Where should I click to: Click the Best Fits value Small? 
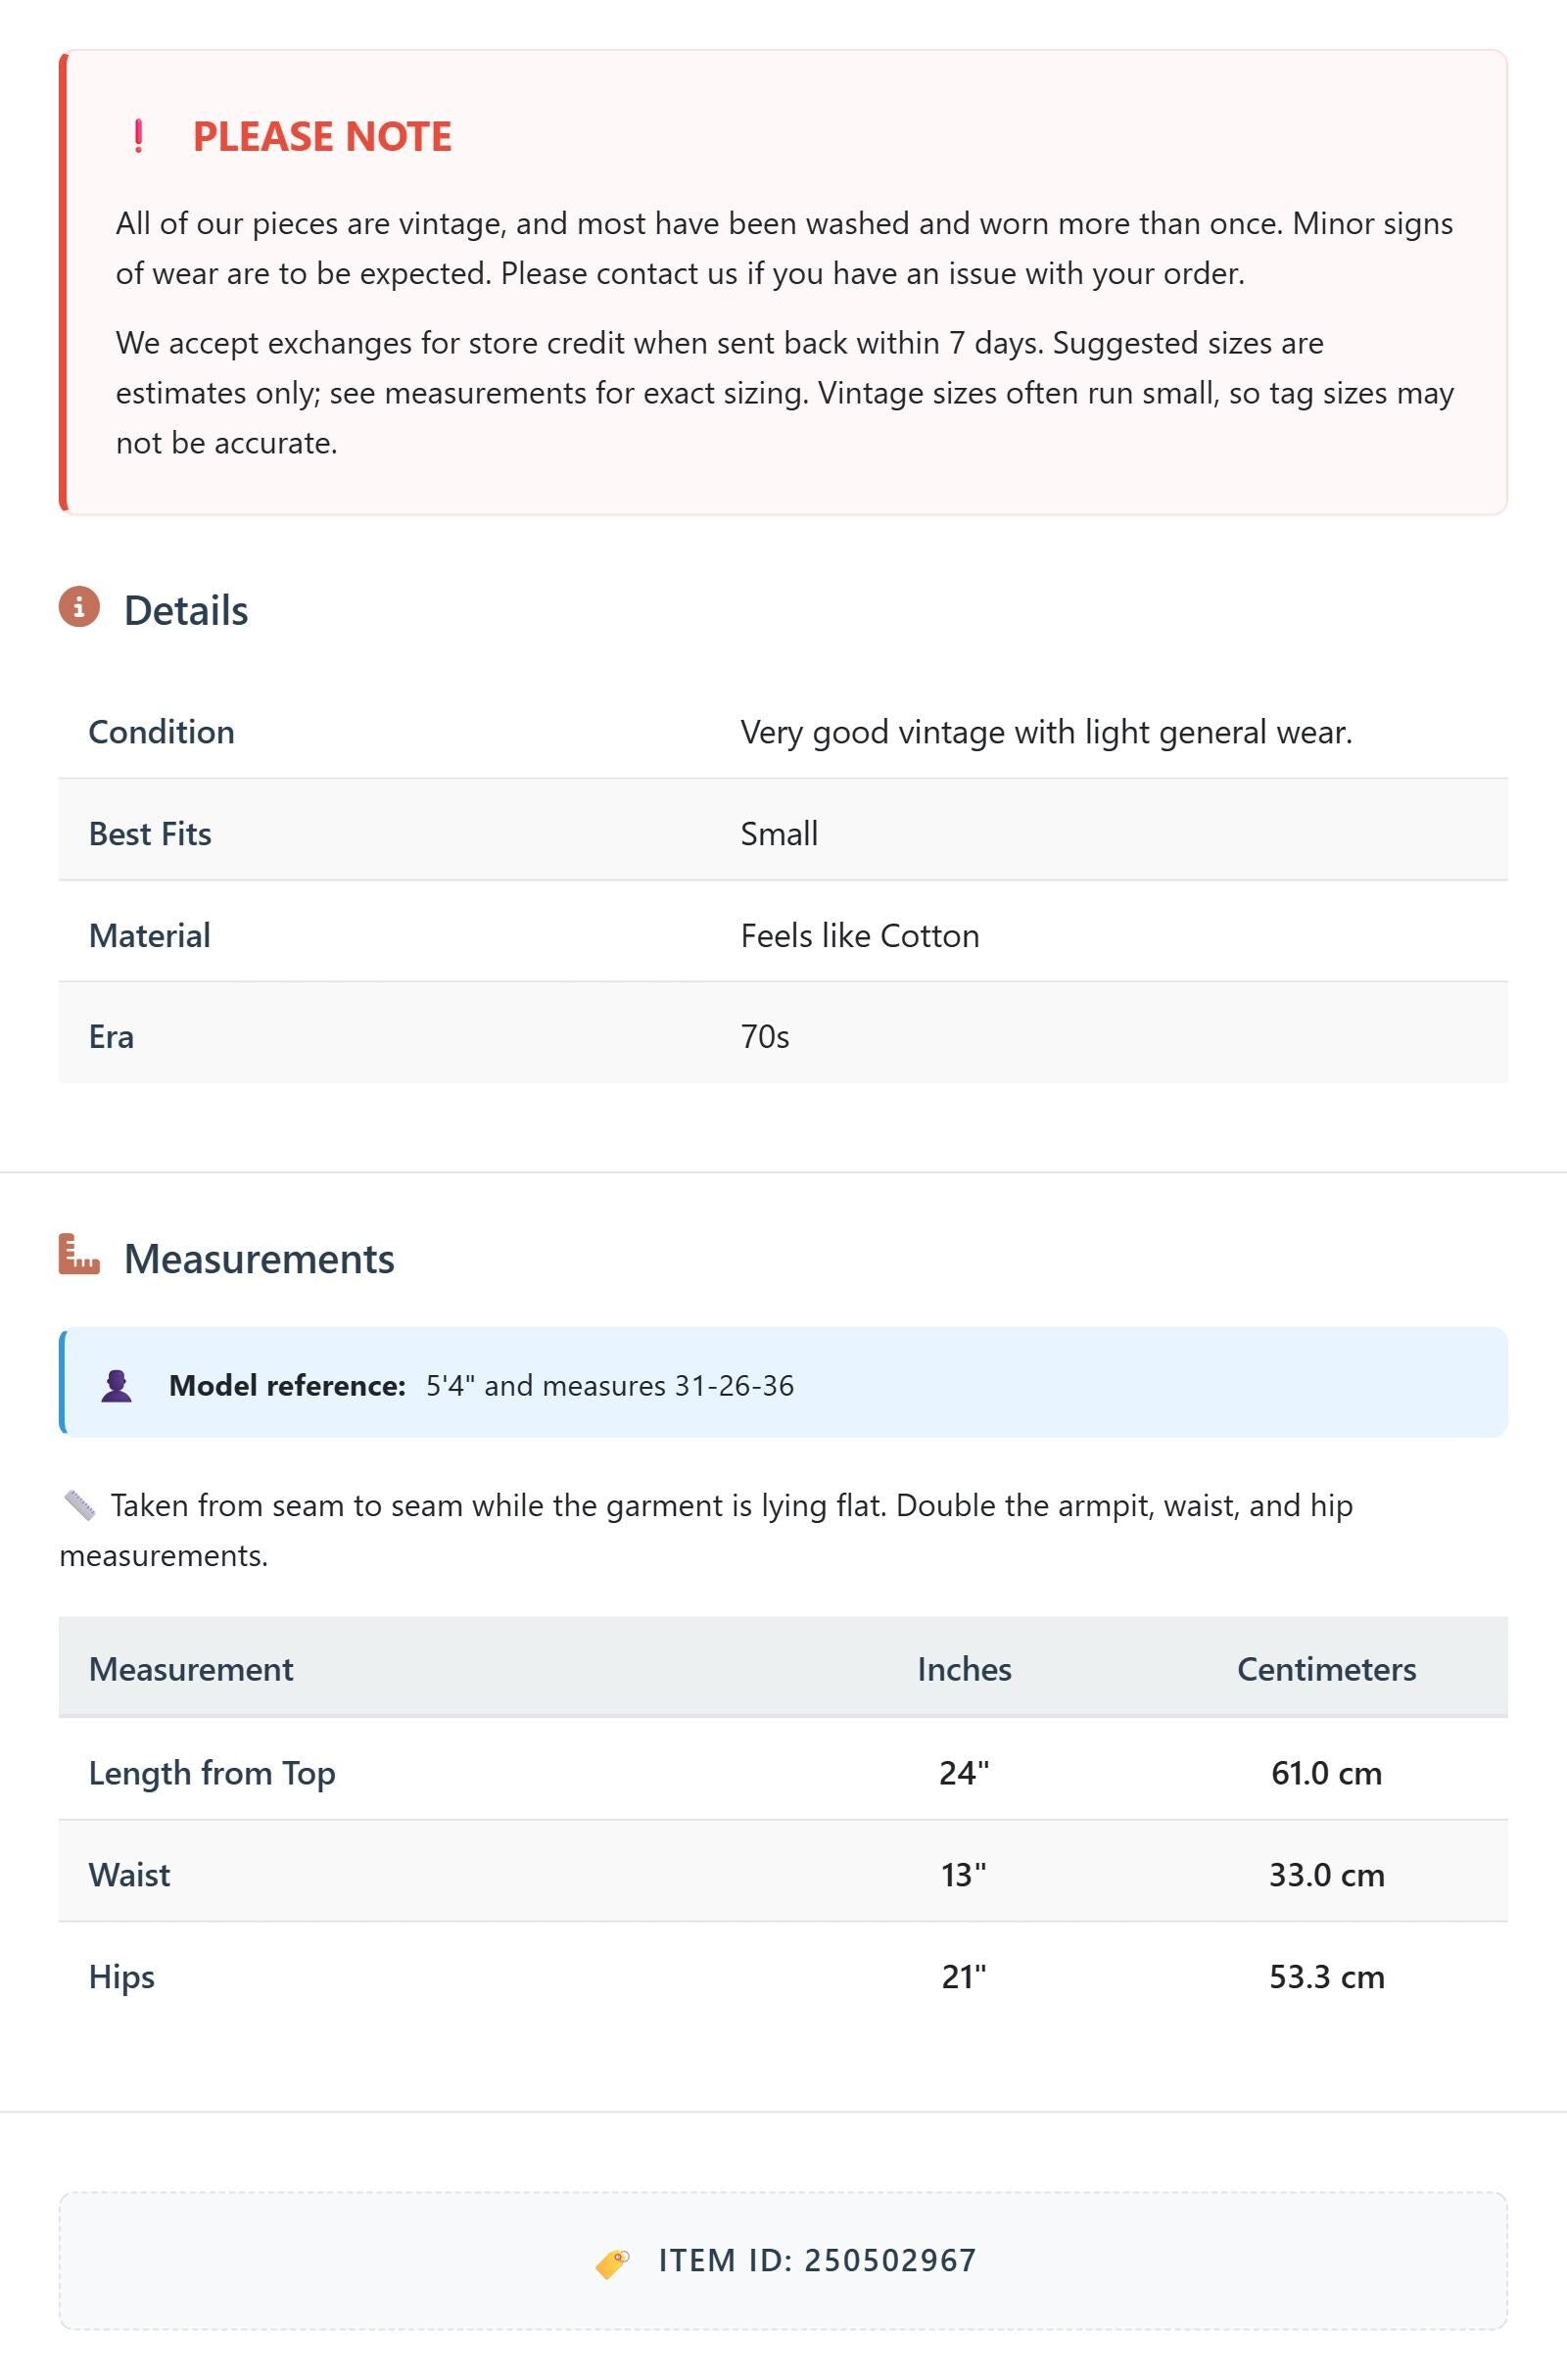(779, 834)
